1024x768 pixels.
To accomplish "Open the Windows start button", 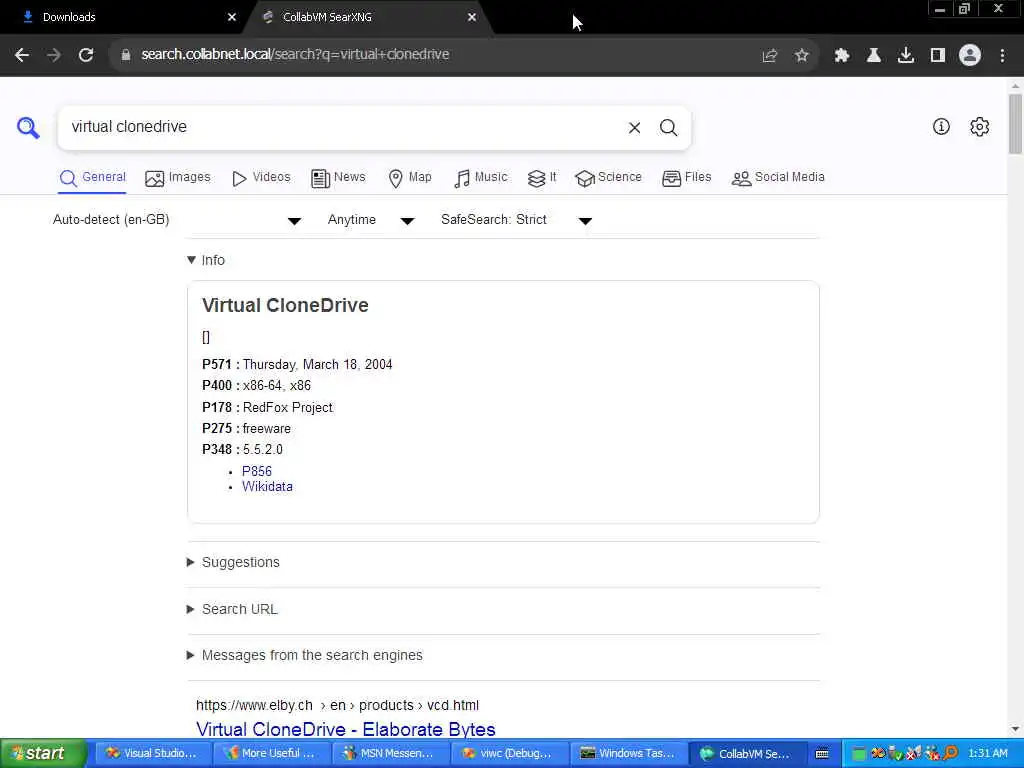I will [43, 753].
